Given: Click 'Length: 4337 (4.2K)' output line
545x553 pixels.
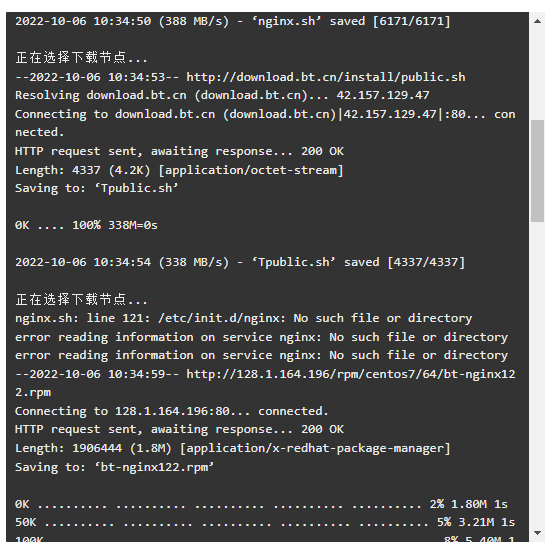Looking at the screenshot, I should point(179,170).
